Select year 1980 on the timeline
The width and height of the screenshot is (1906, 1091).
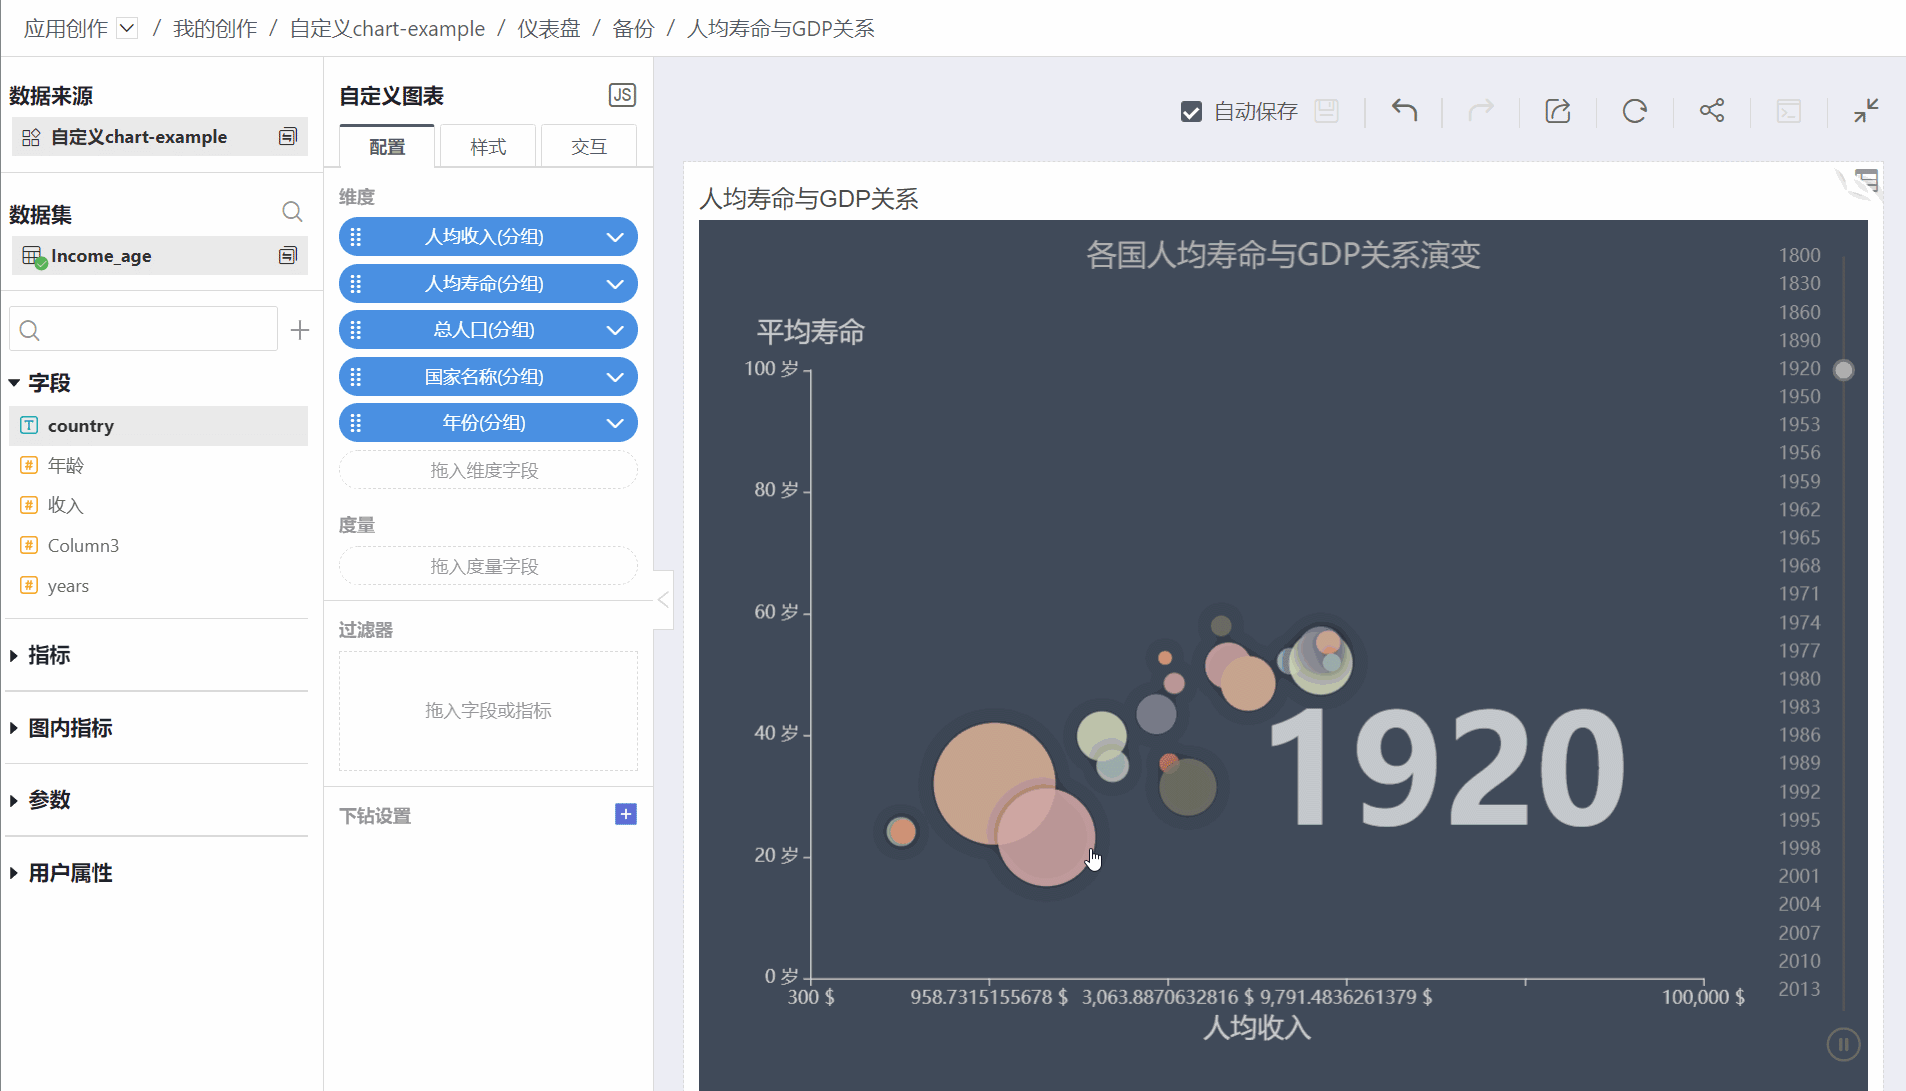(x=1799, y=678)
